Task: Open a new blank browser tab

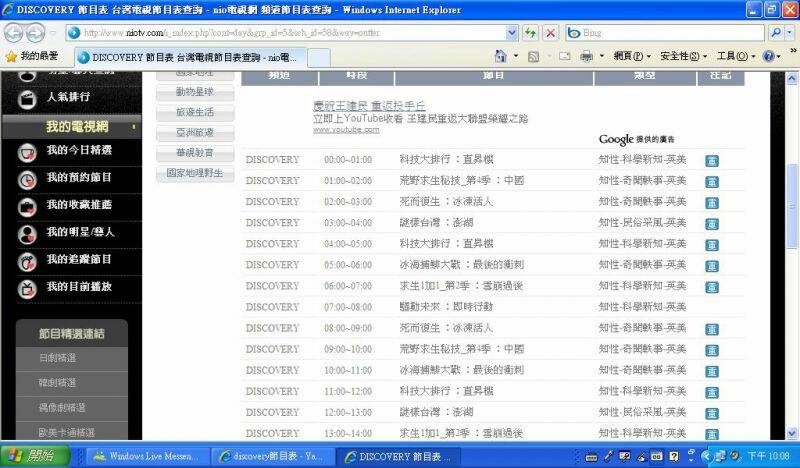Action: (319, 58)
